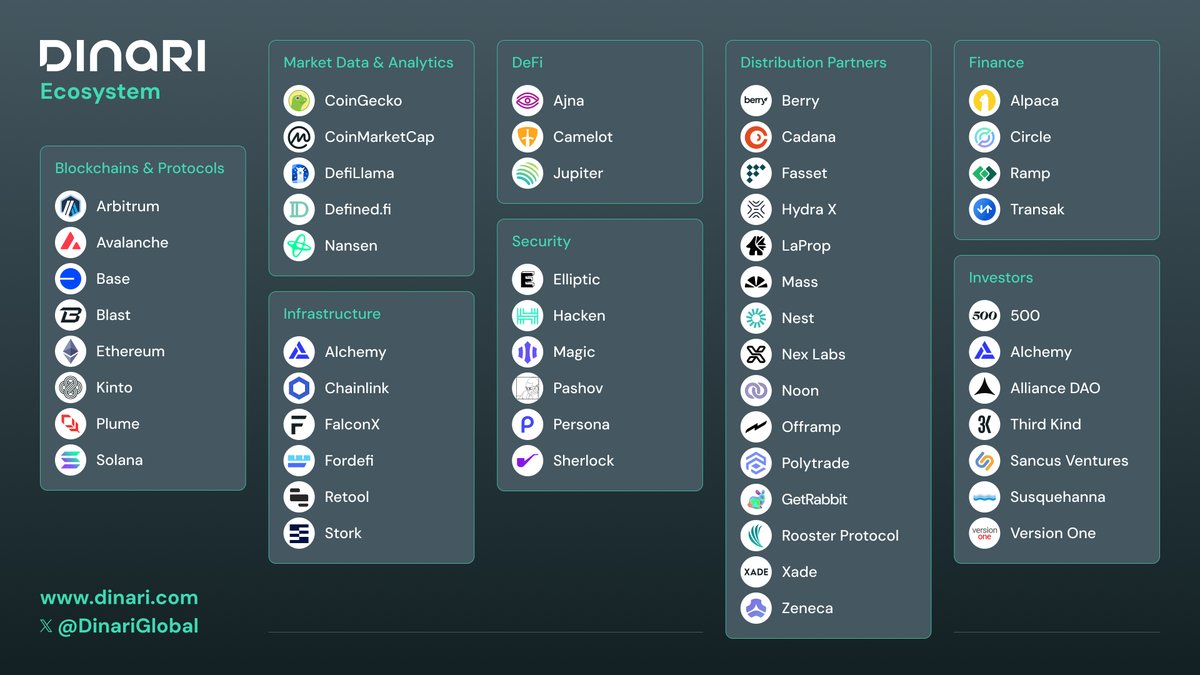Viewport: 1200px width, 675px height.
Task: Click the Hydra X partner entry
Action: (x=795, y=209)
